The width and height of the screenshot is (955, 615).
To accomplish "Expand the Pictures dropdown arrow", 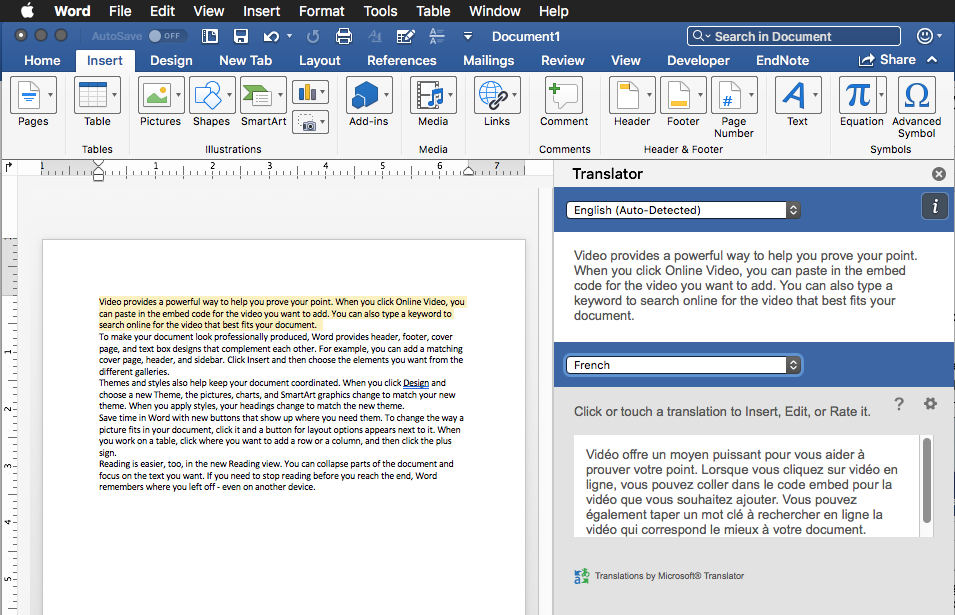I will pyautogui.click(x=178, y=95).
